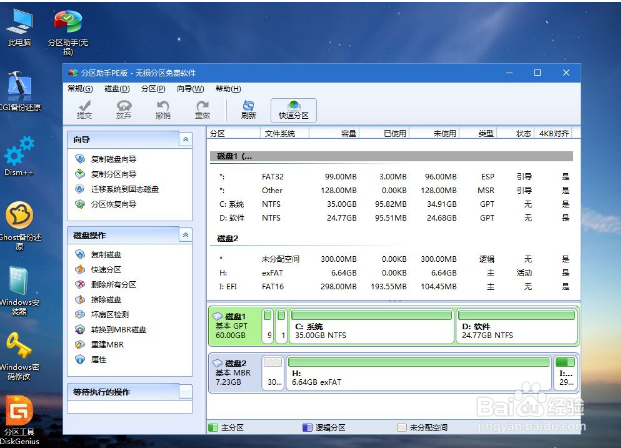621x448 pixels.
Task: Open the 分区(P) menu
Action: pos(153,89)
